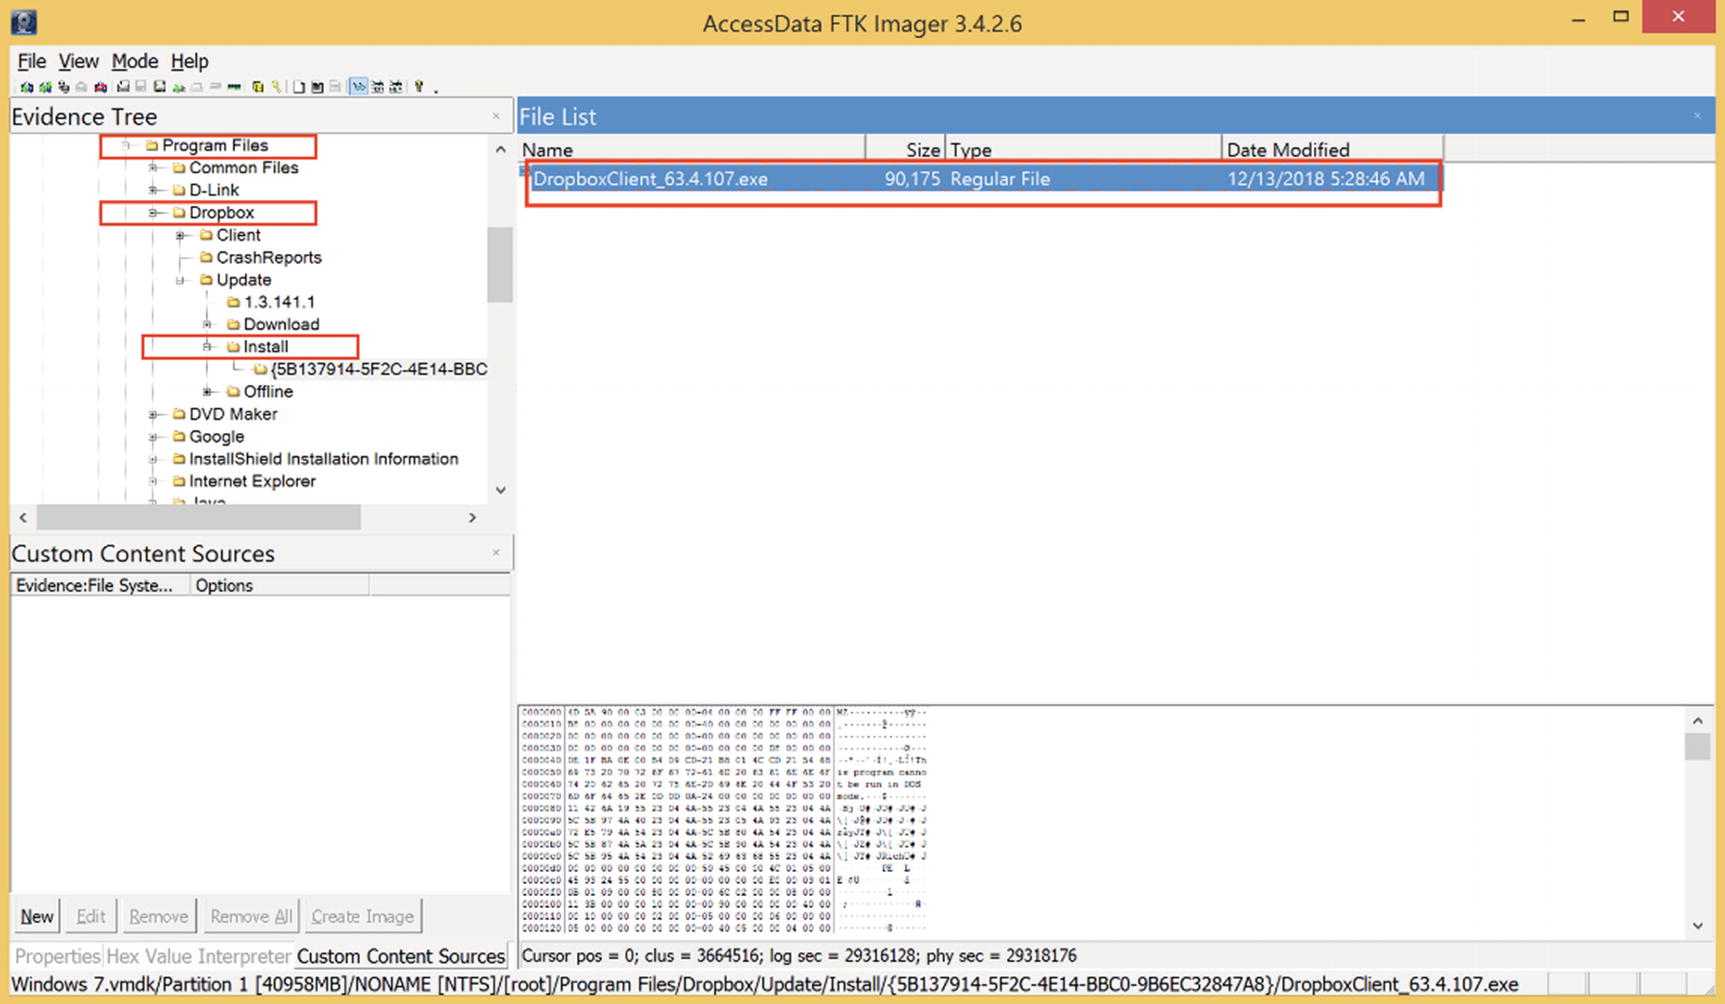This screenshot has height=1004, width=1725.
Task: Open the View menu
Action: pyautogui.click(x=78, y=61)
